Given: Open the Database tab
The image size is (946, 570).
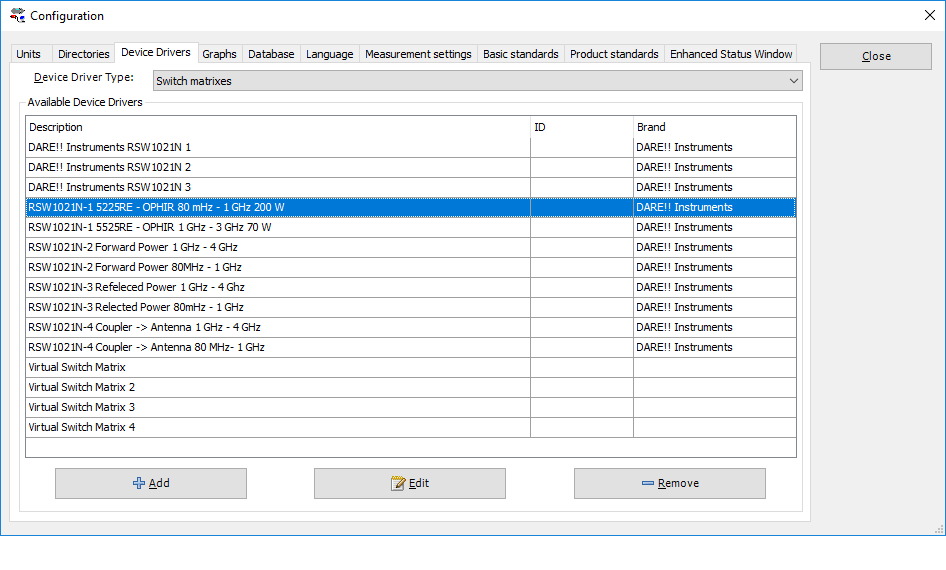Looking at the screenshot, I should pyautogui.click(x=271, y=54).
